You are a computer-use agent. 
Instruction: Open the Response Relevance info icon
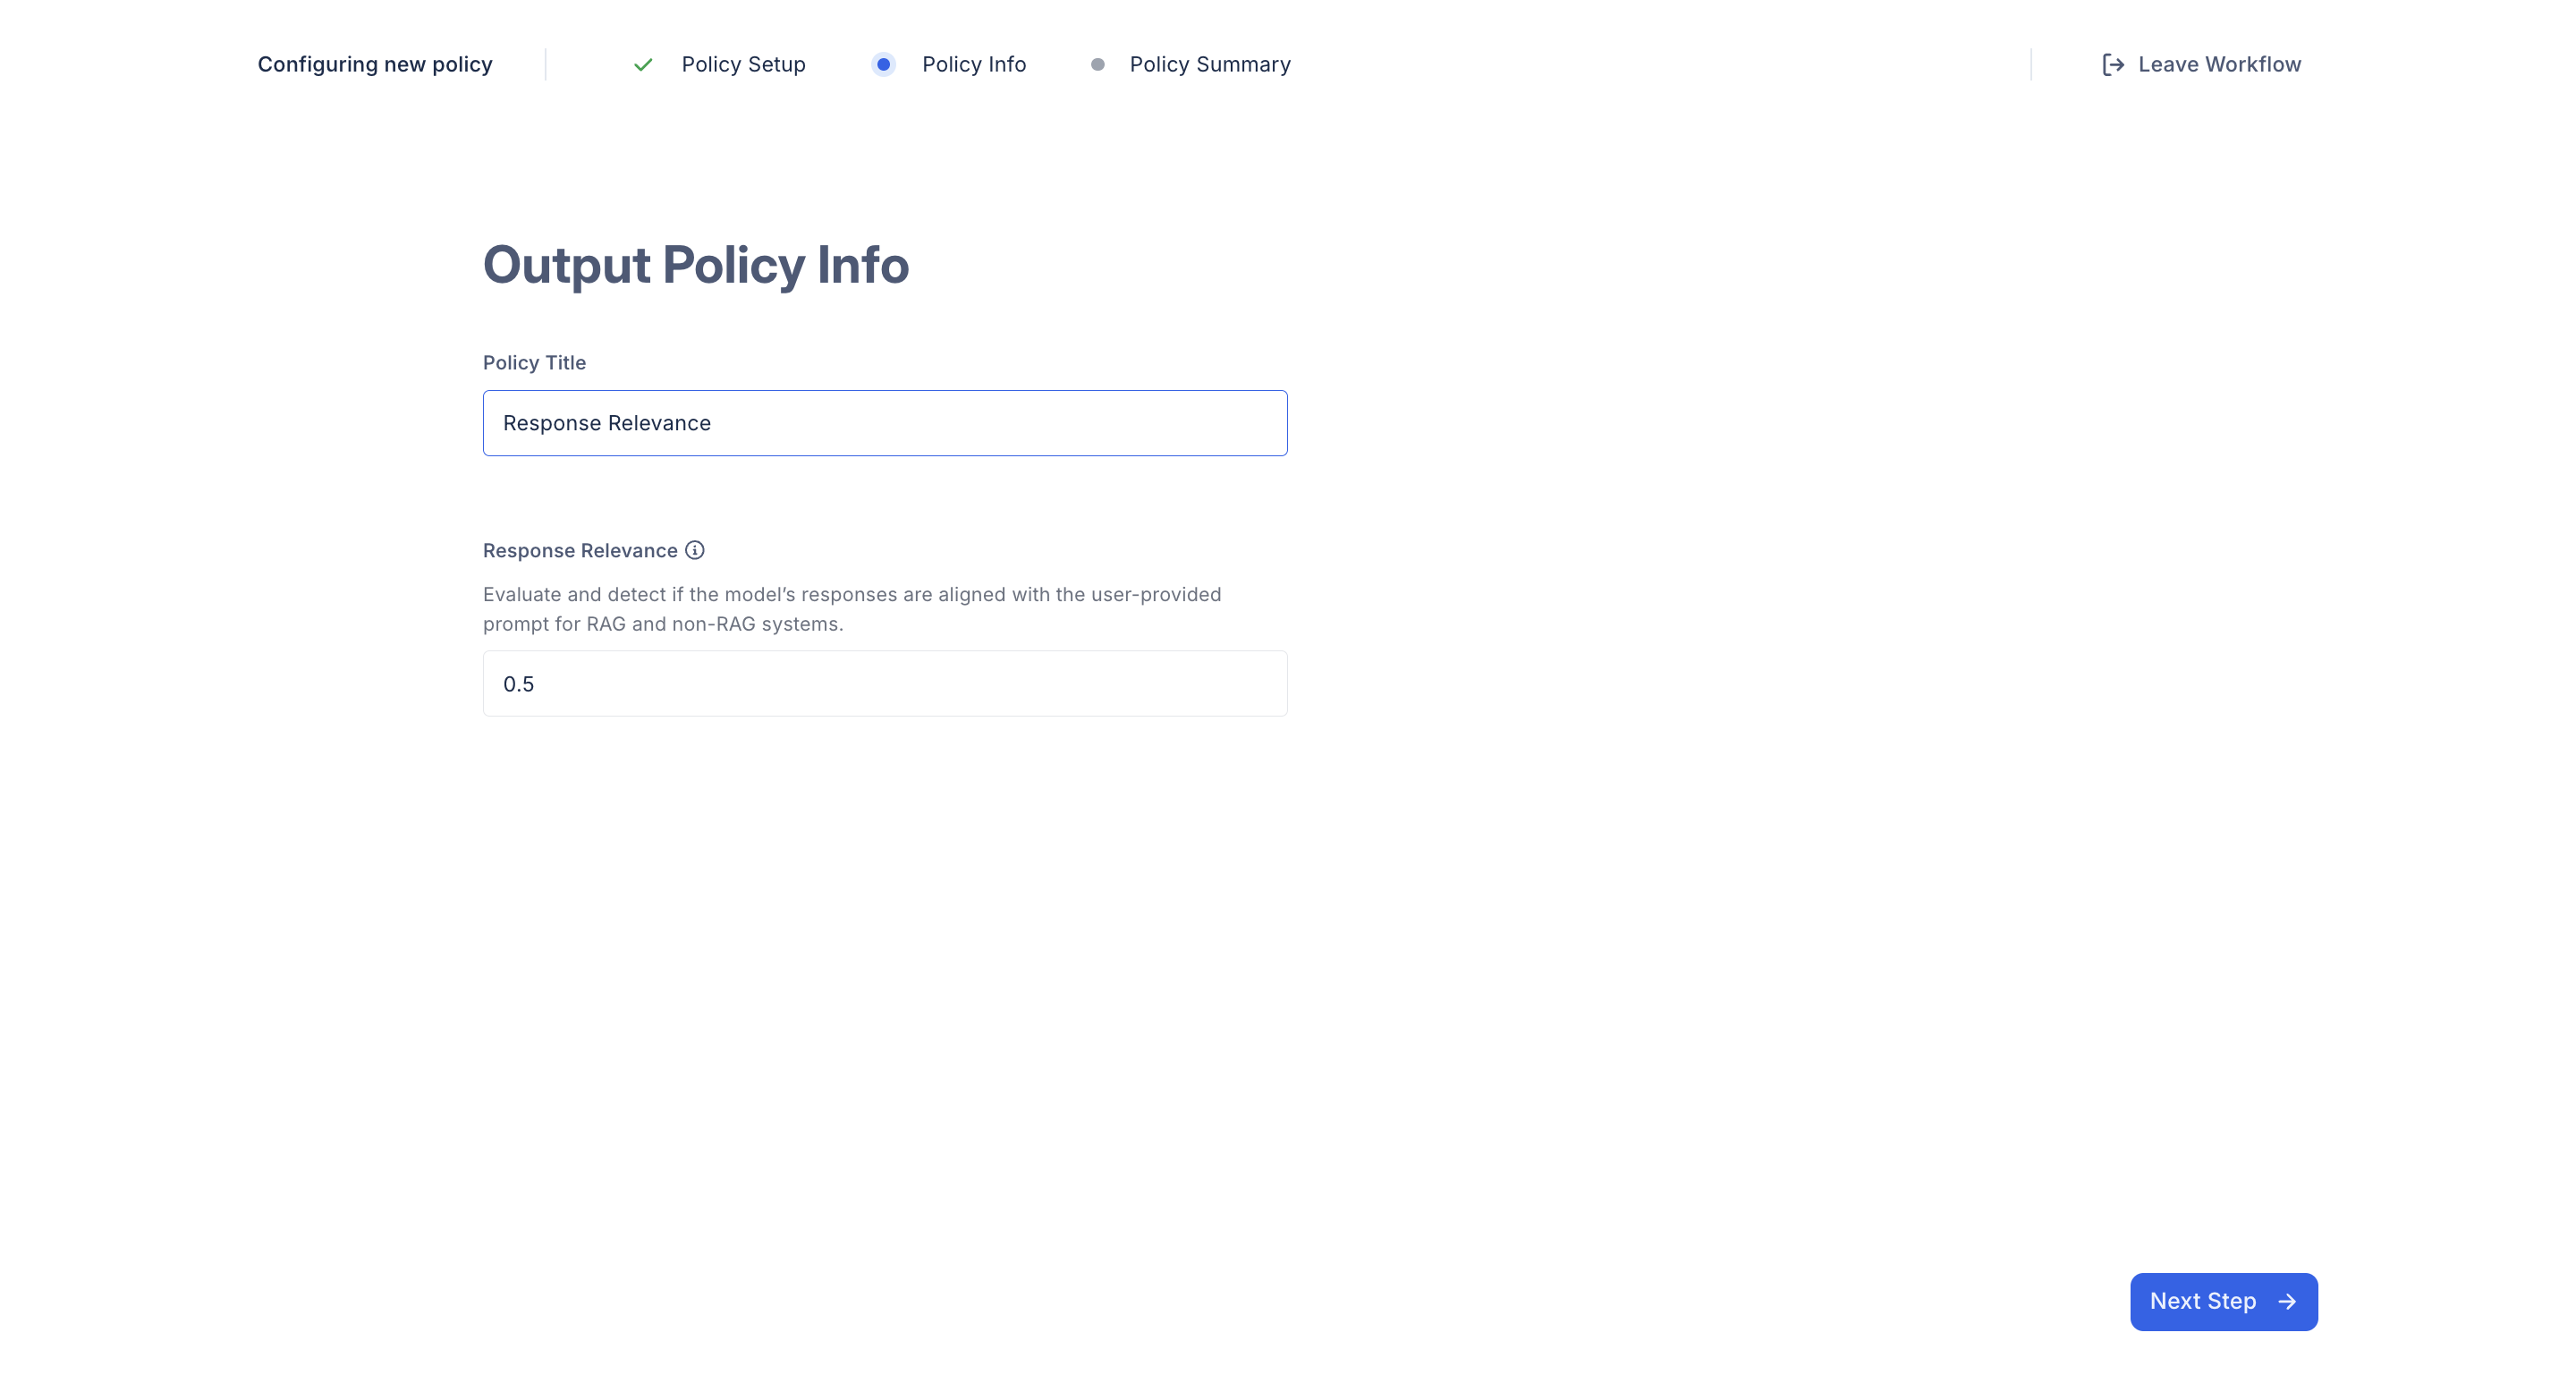pyautogui.click(x=695, y=550)
